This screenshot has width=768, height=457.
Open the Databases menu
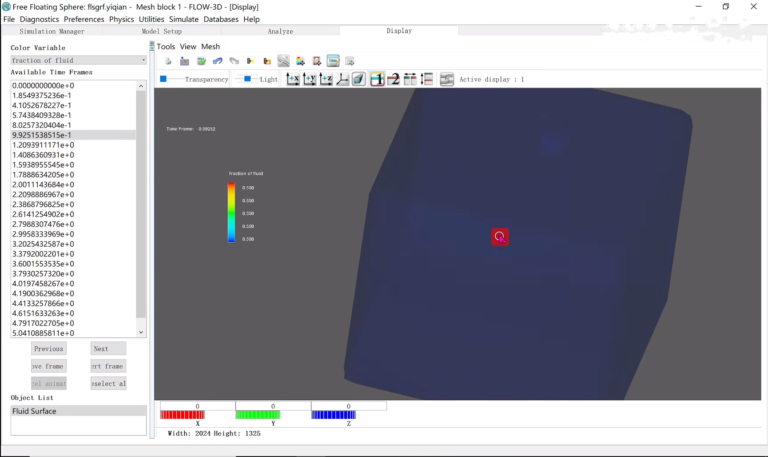(221, 19)
